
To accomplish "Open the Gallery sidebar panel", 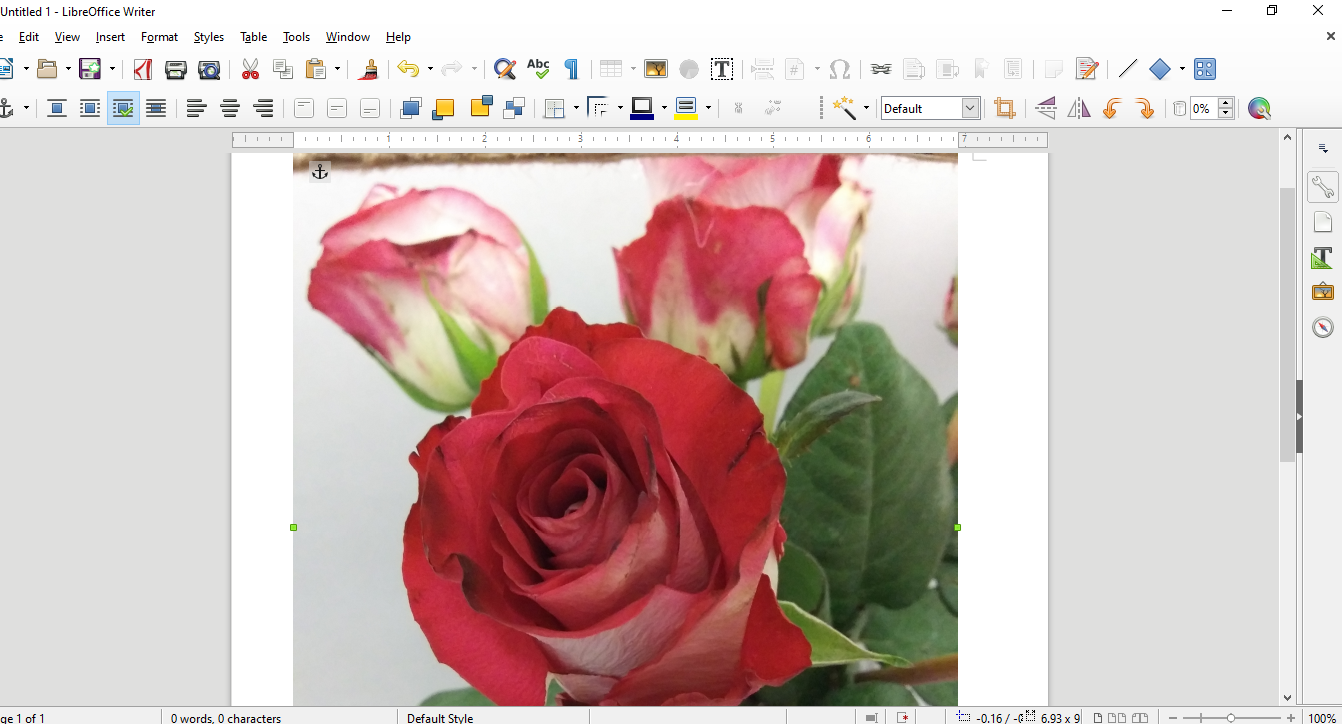I will [1322, 291].
